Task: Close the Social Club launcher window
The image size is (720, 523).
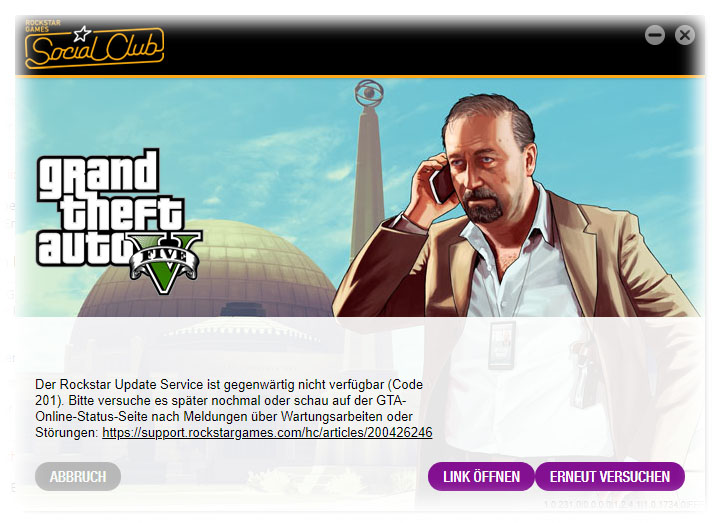Action: pyautogui.click(x=685, y=35)
